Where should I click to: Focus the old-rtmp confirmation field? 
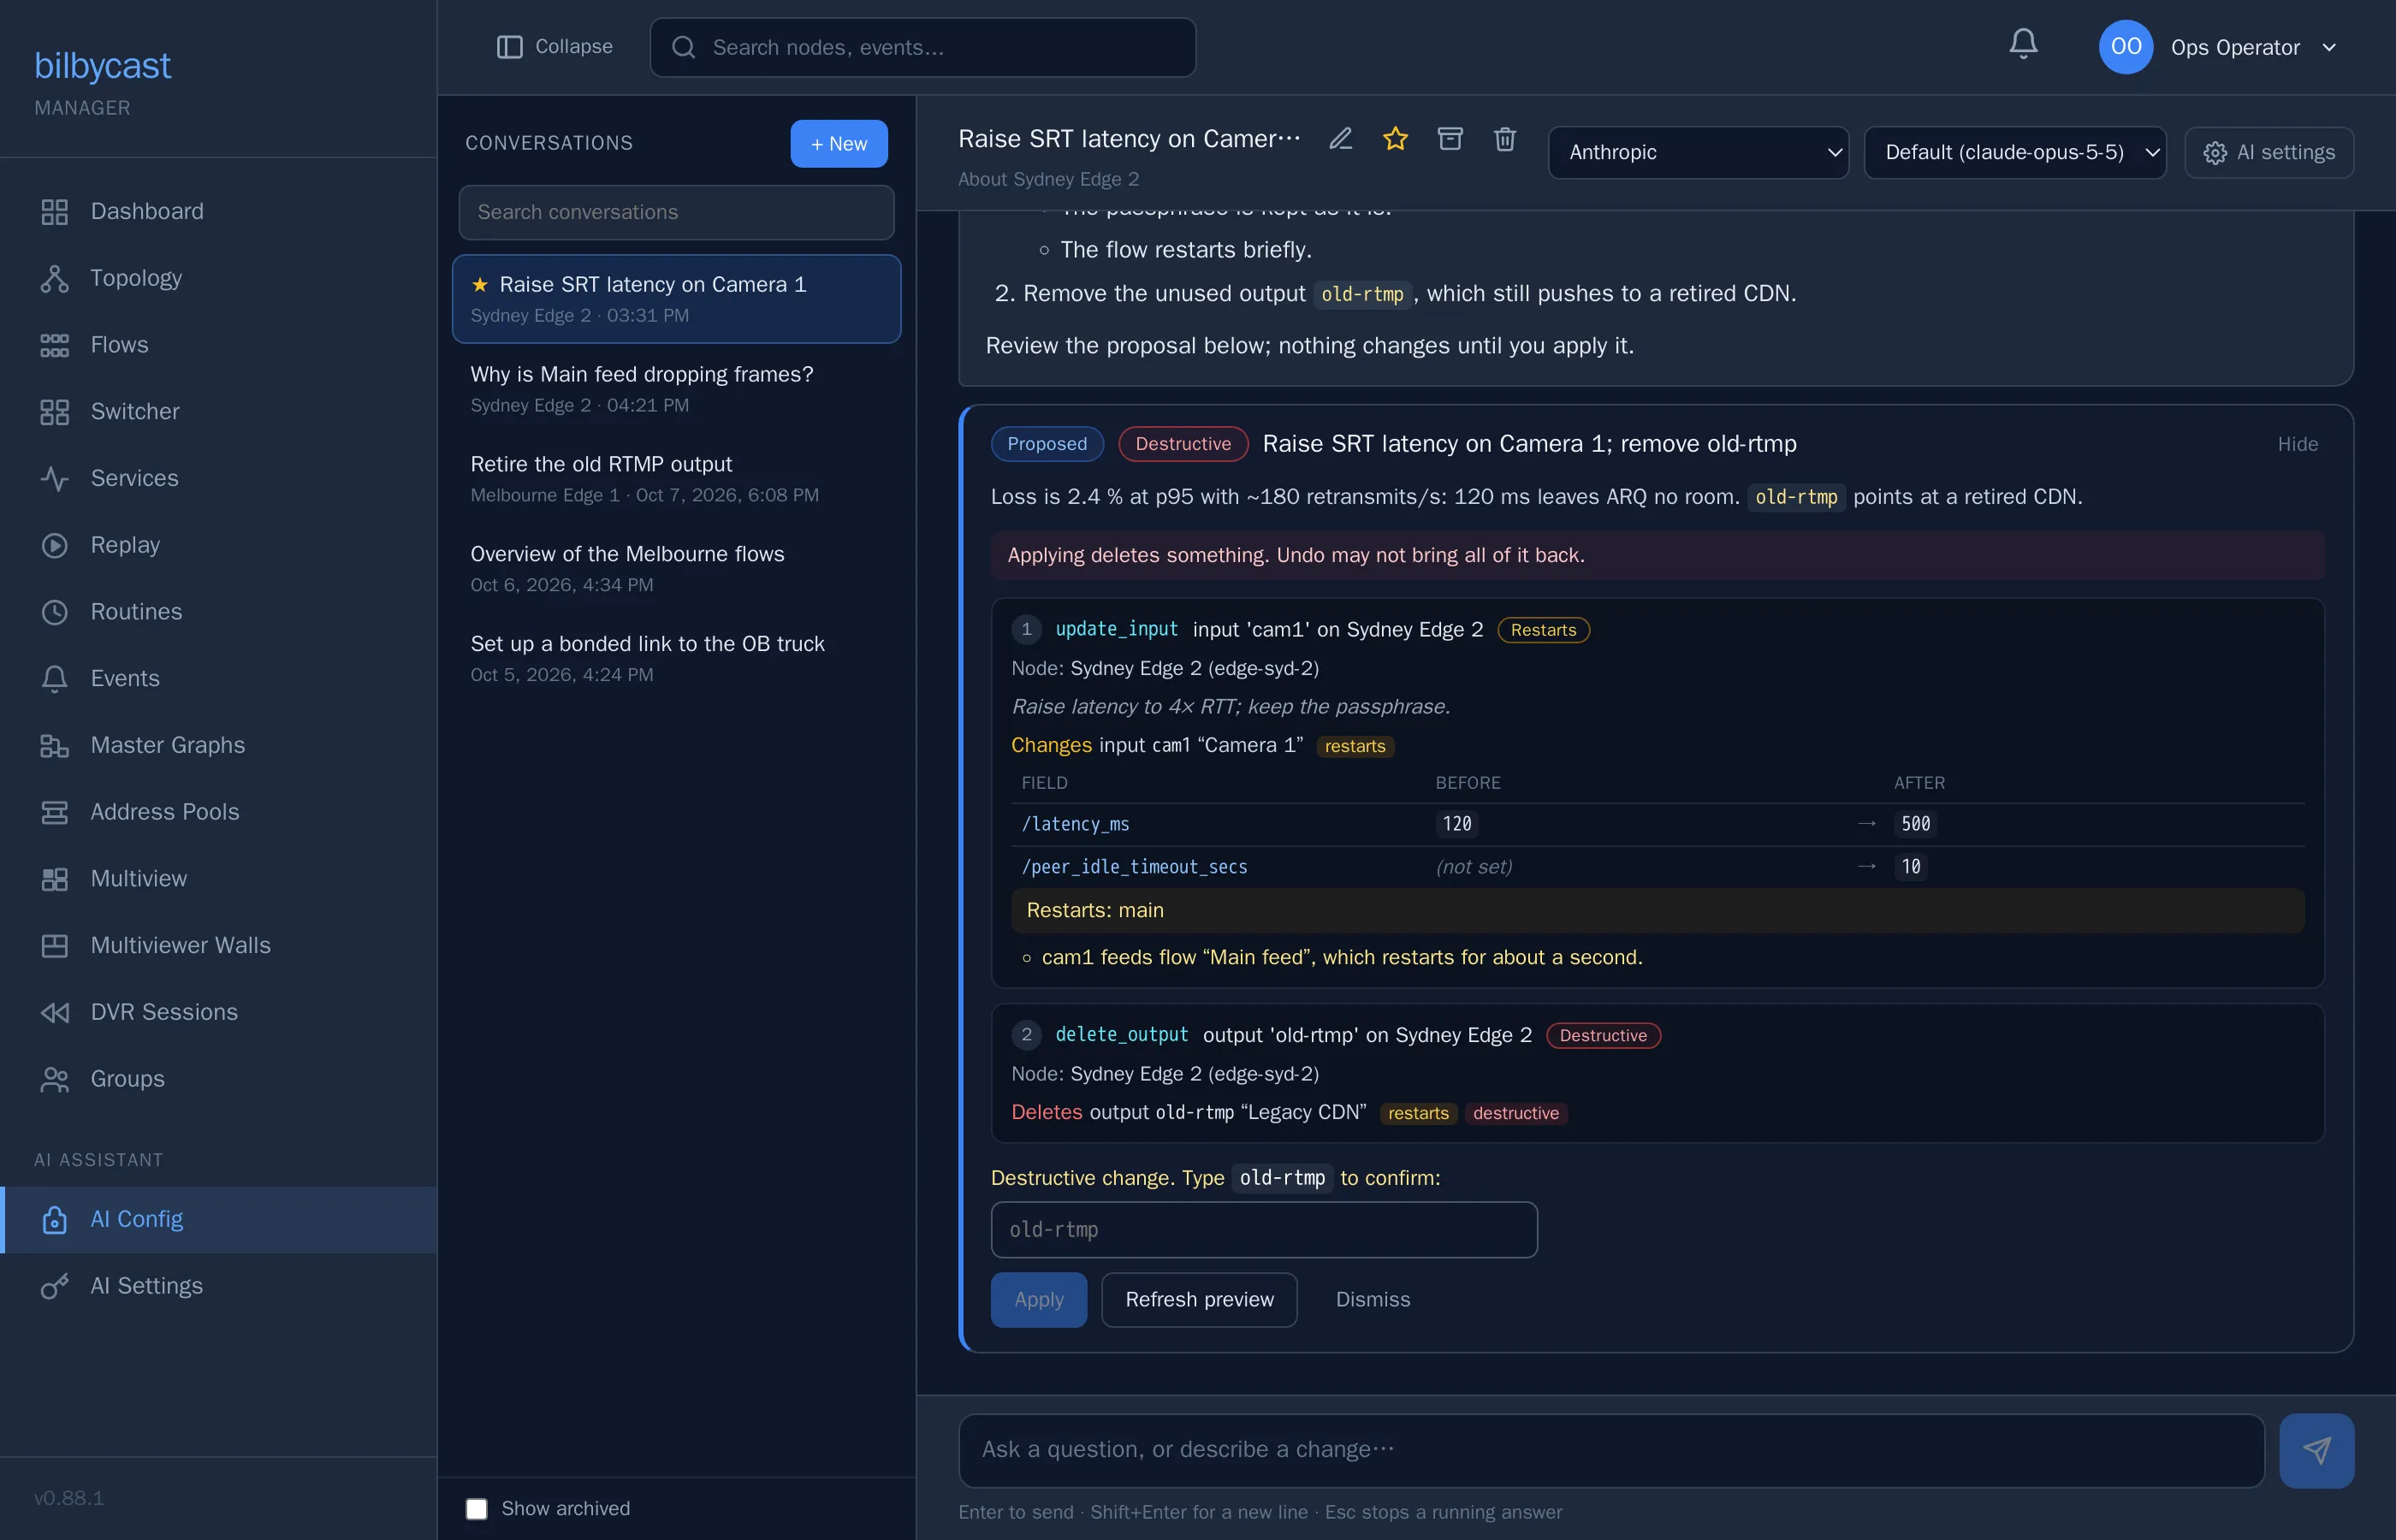pos(1263,1229)
